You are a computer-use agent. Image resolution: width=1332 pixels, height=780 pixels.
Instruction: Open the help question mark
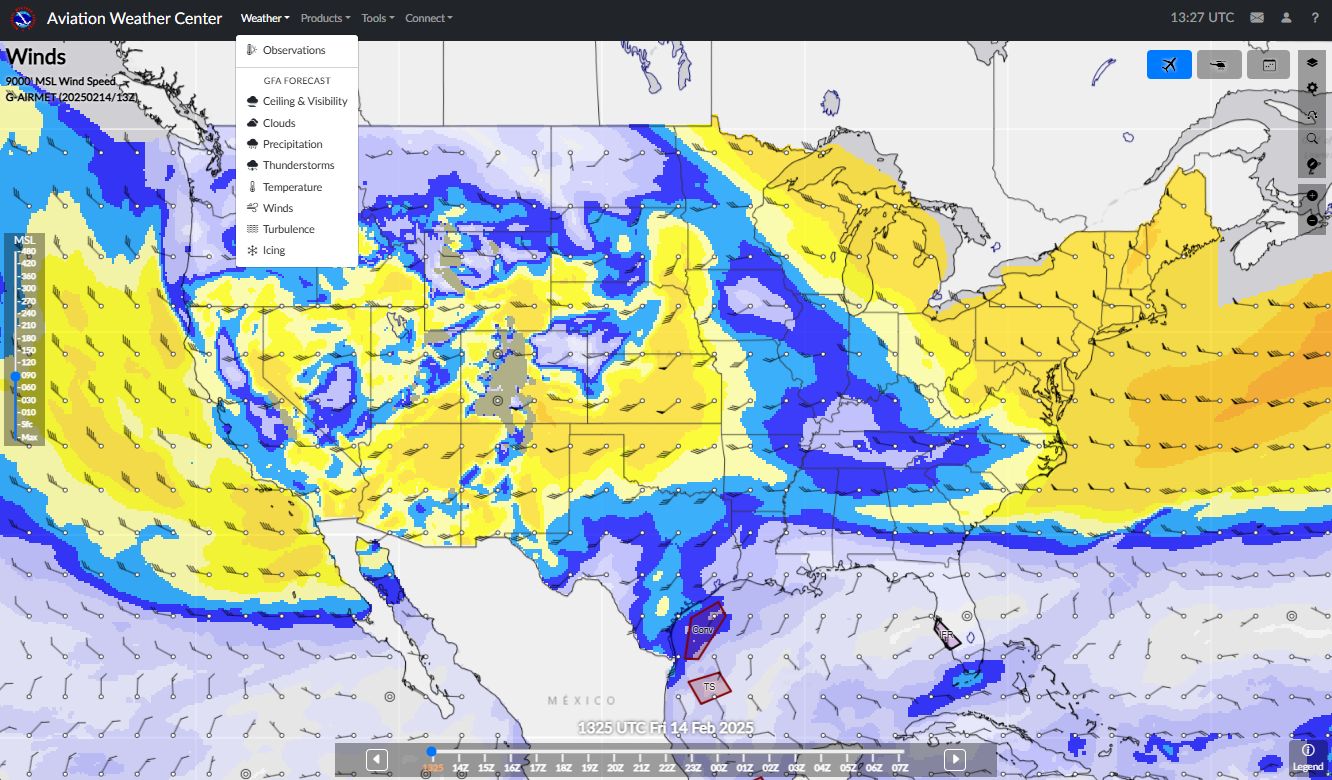click(1315, 18)
